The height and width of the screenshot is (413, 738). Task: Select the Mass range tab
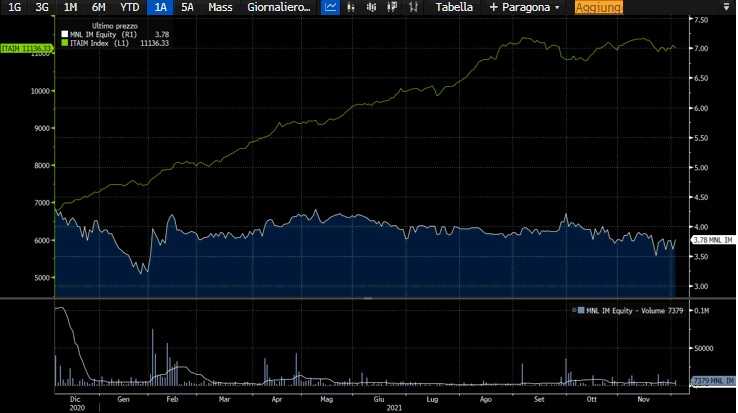coord(220,8)
